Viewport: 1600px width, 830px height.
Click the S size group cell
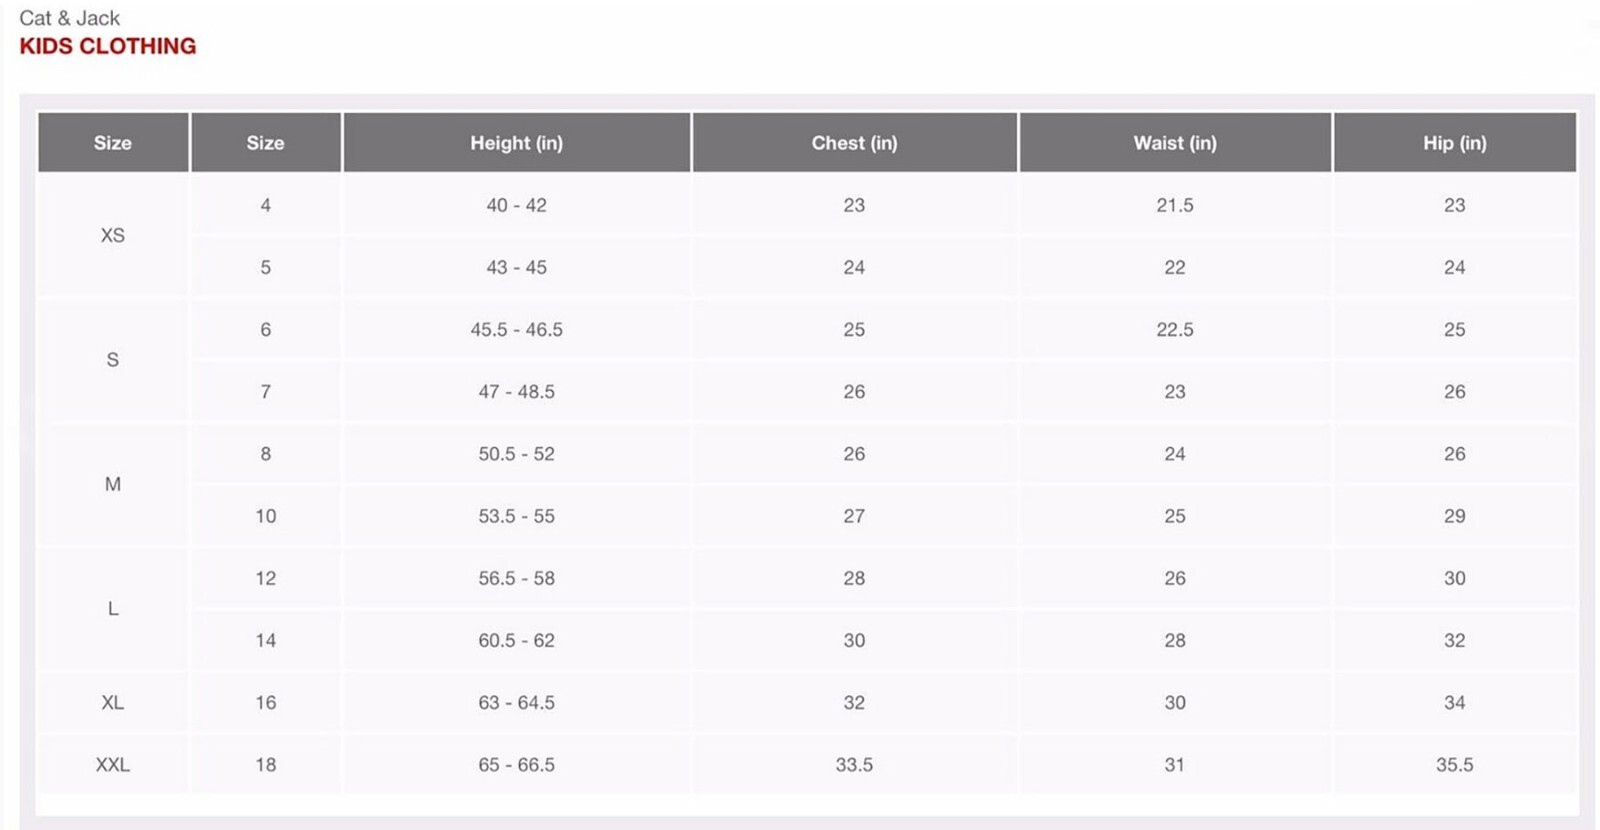[113, 360]
